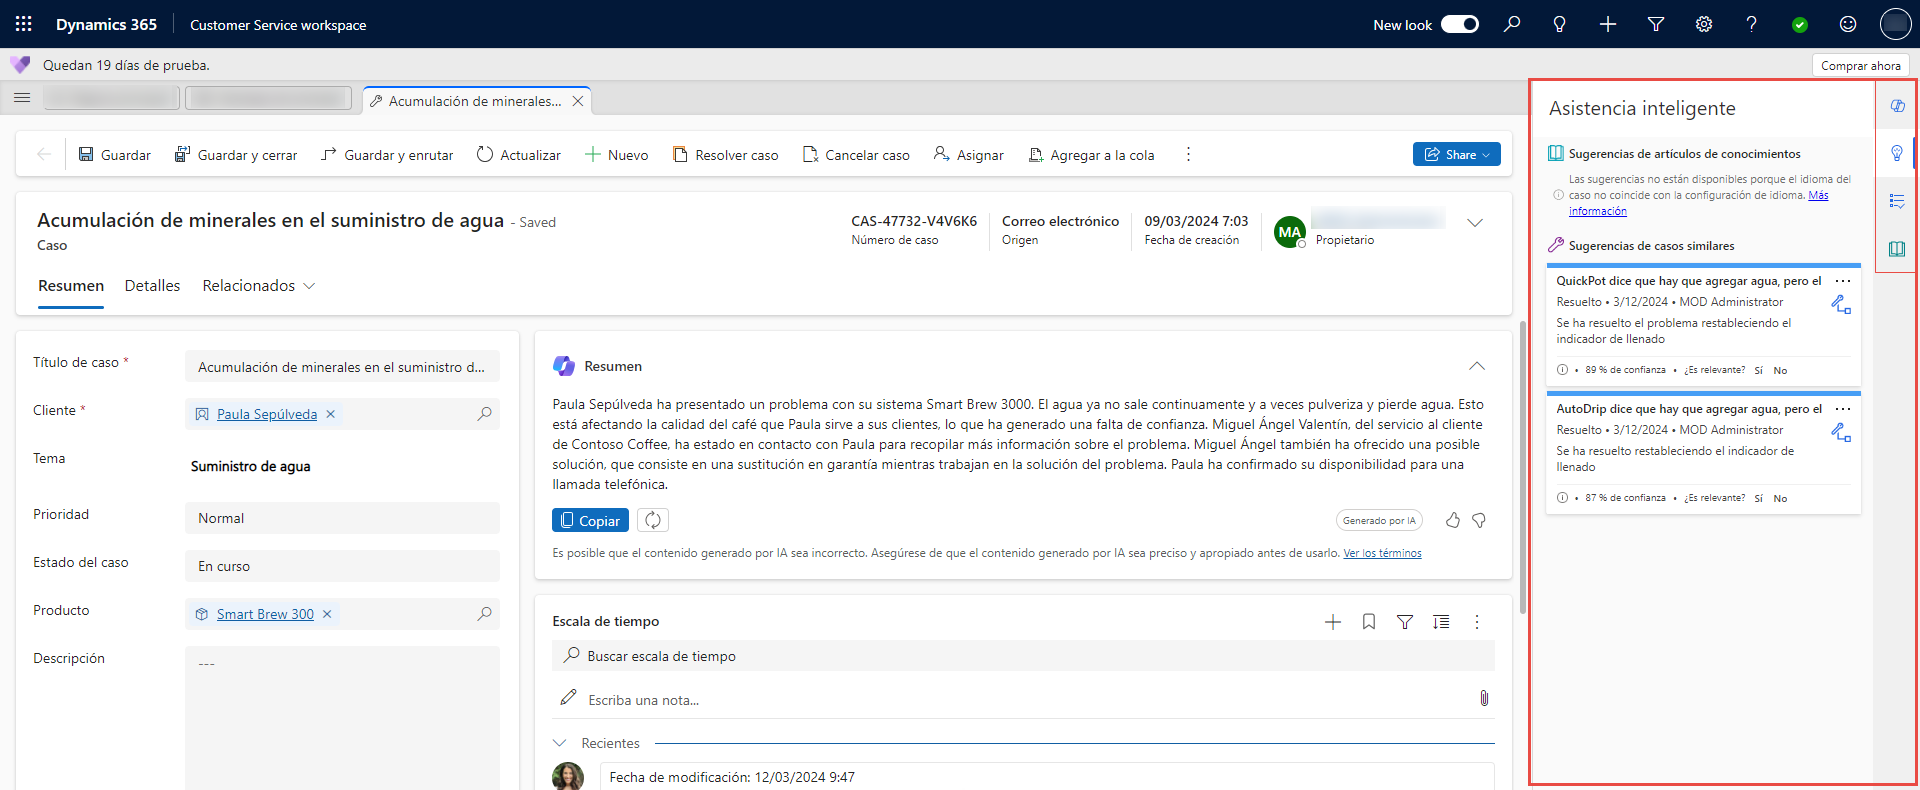Click Actualizar to refresh the case
The width and height of the screenshot is (1920, 790).
tap(519, 155)
